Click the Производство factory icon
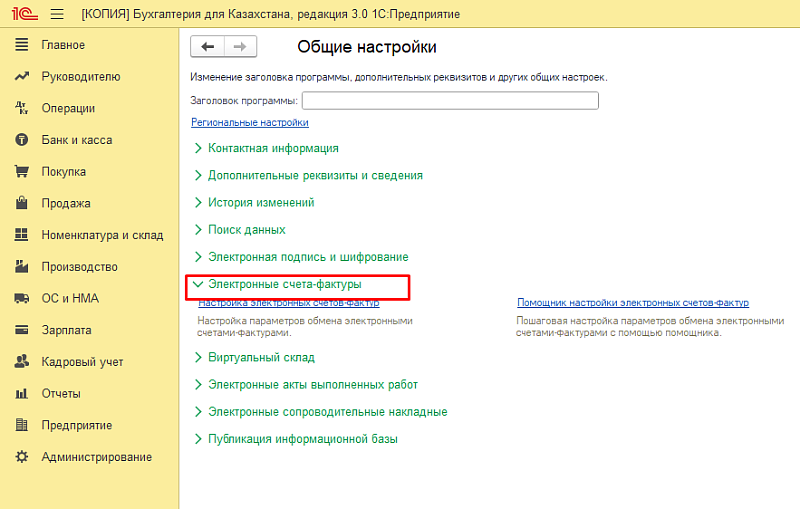 20,267
